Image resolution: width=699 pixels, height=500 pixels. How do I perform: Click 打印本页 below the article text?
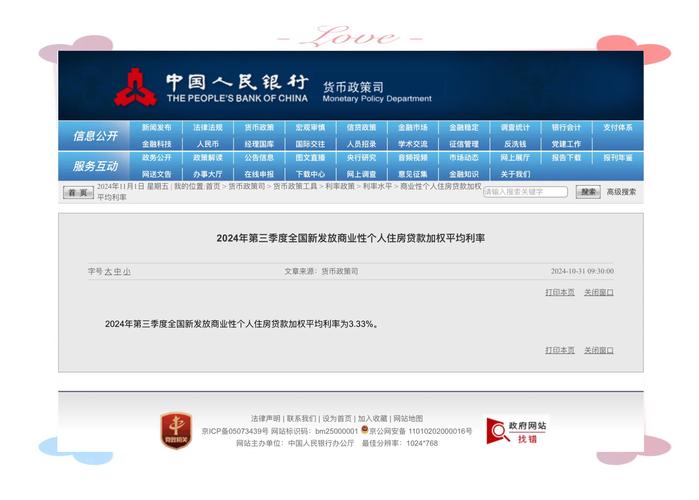tap(559, 350)
